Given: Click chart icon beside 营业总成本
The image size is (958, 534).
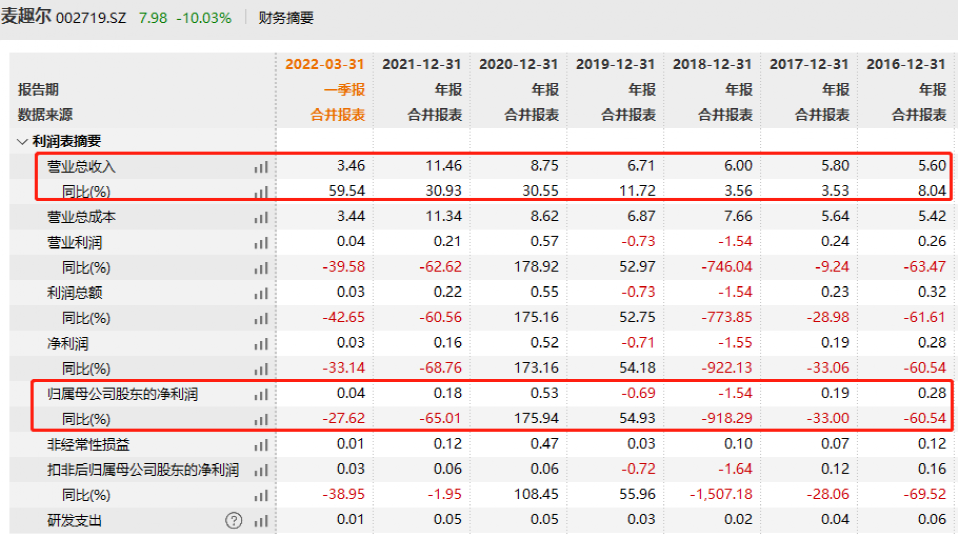Looking at the screenshot, I should 261,217.
